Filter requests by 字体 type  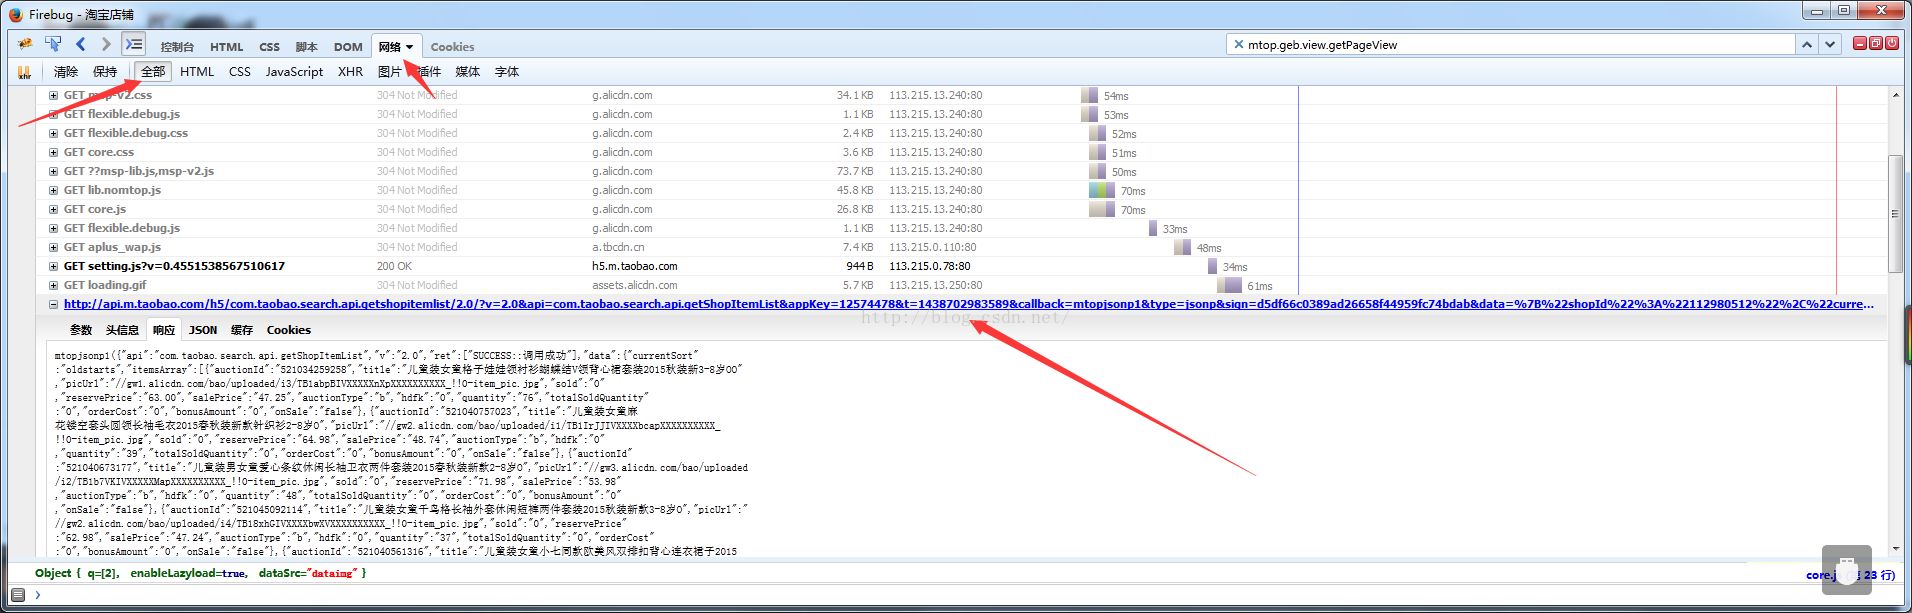[507, 72]
